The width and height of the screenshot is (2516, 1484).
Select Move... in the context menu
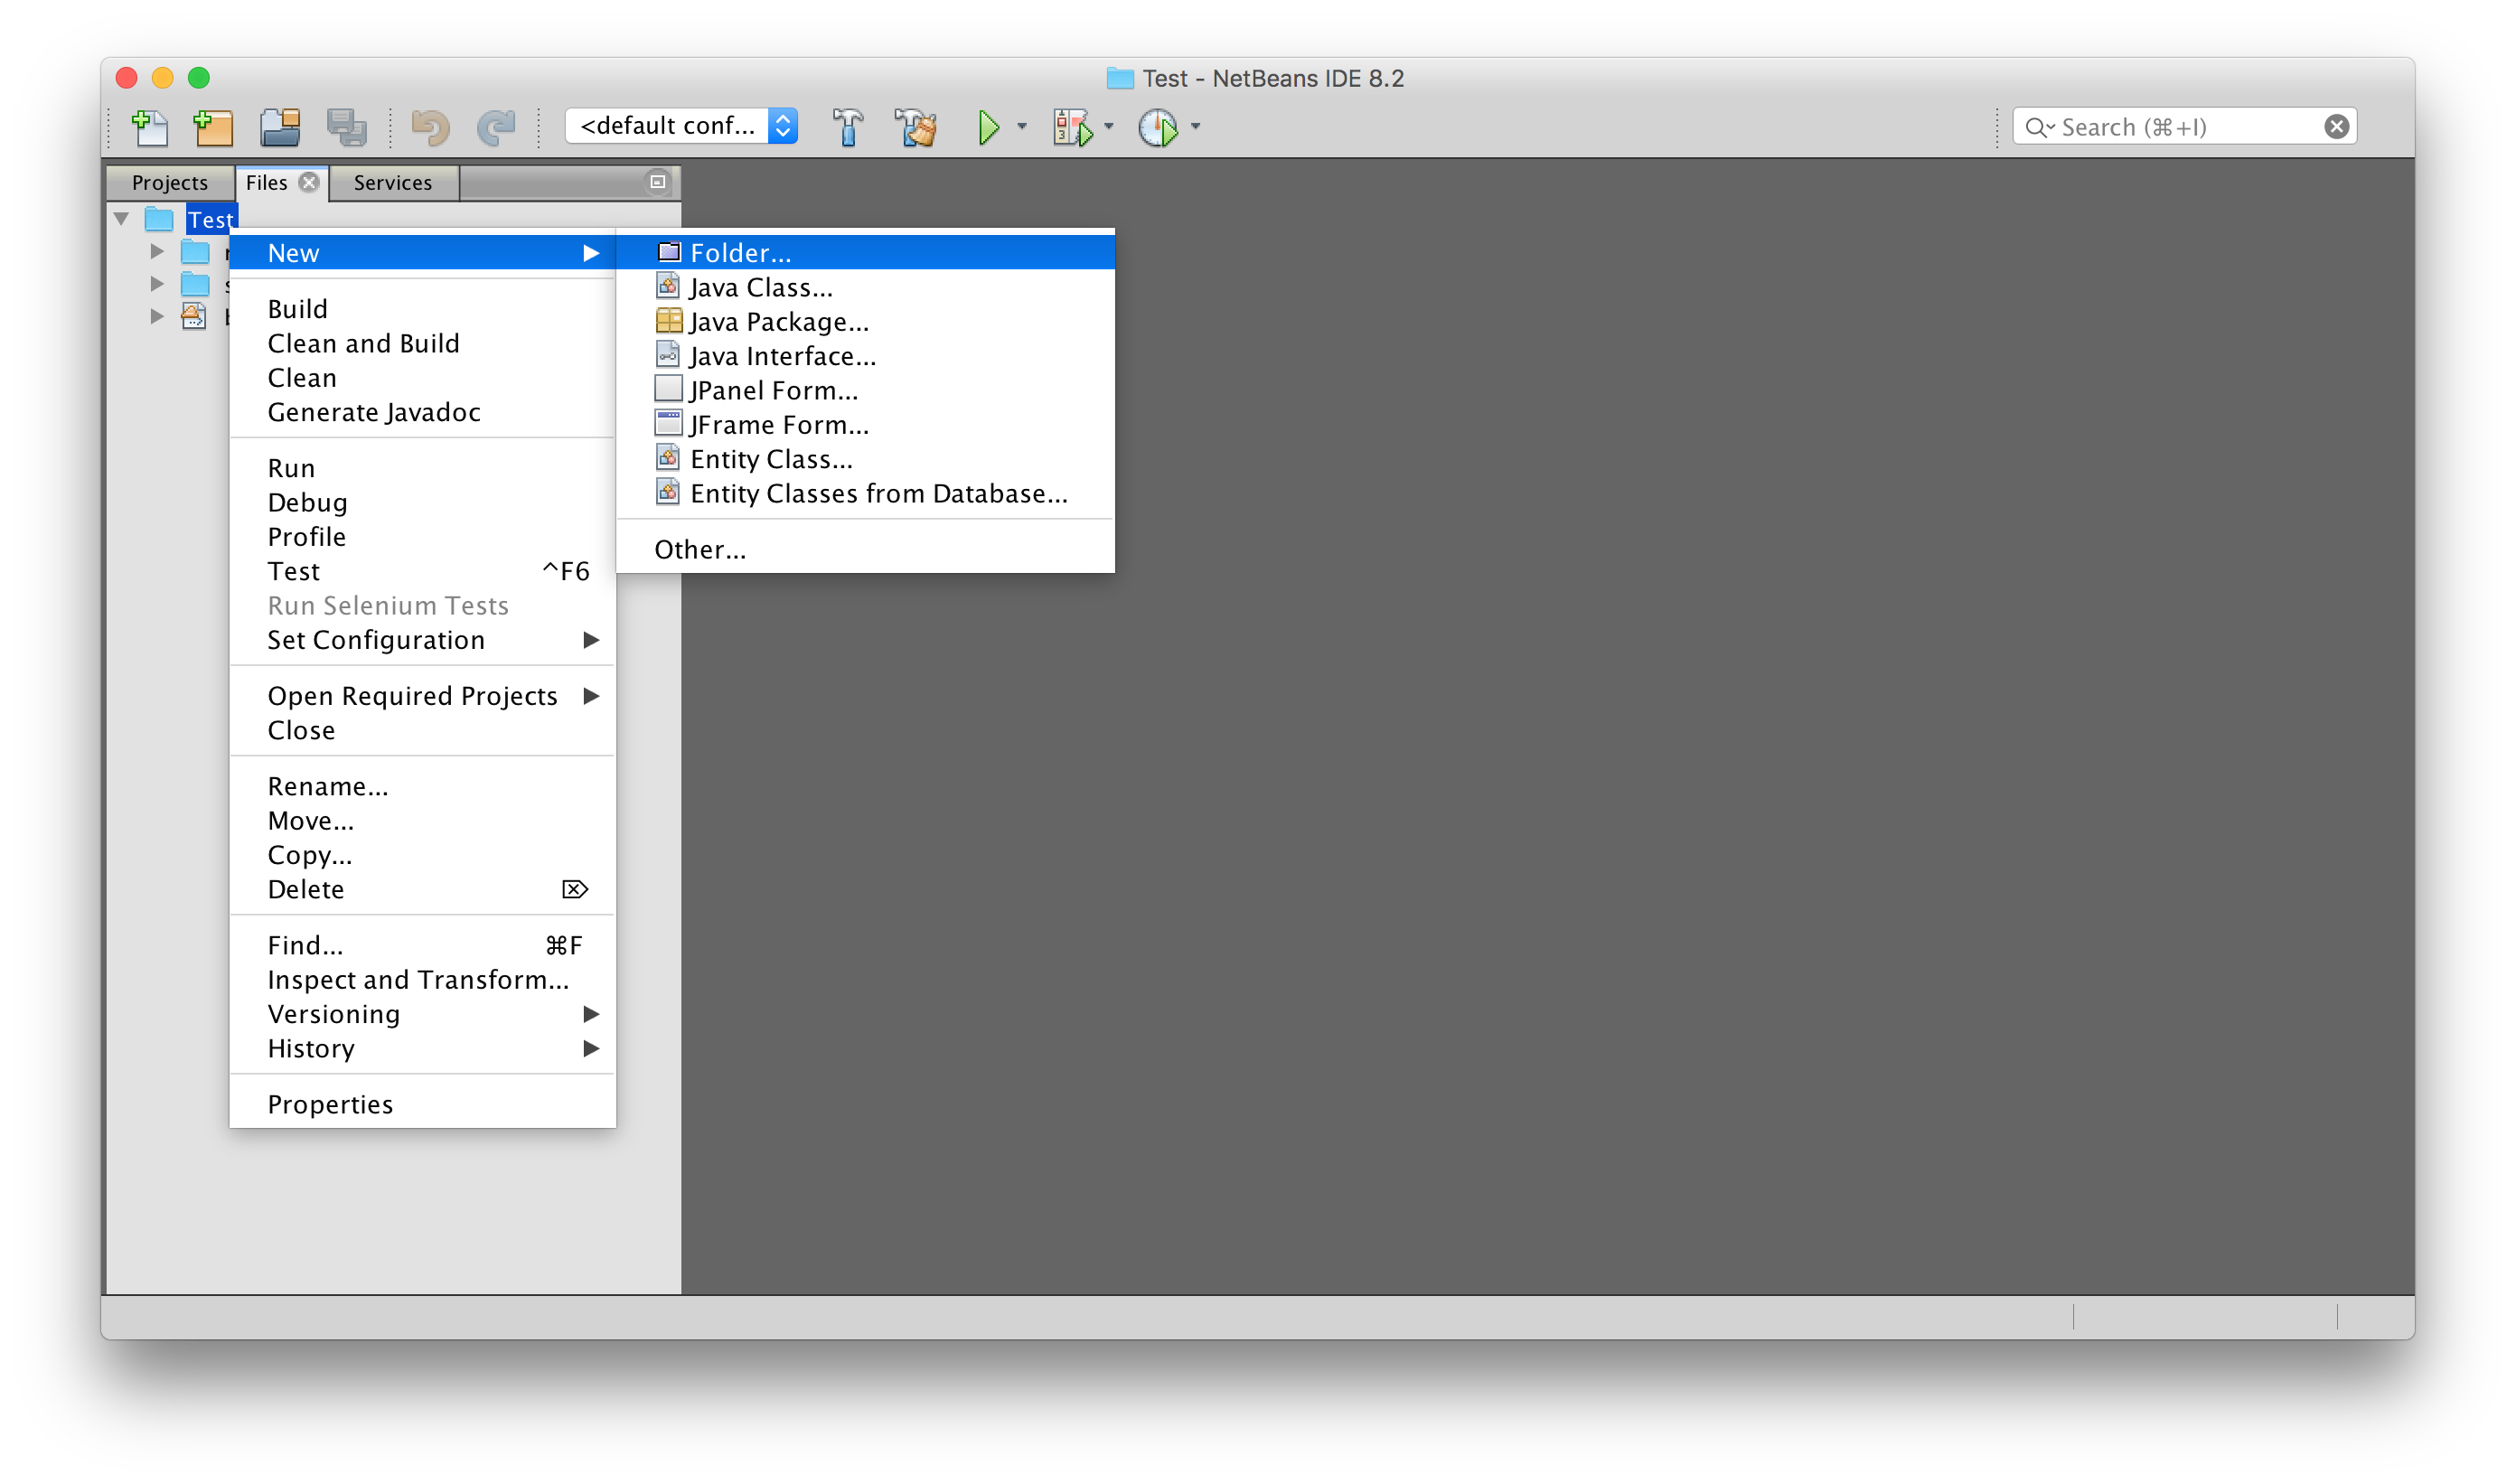click(423, 821)
